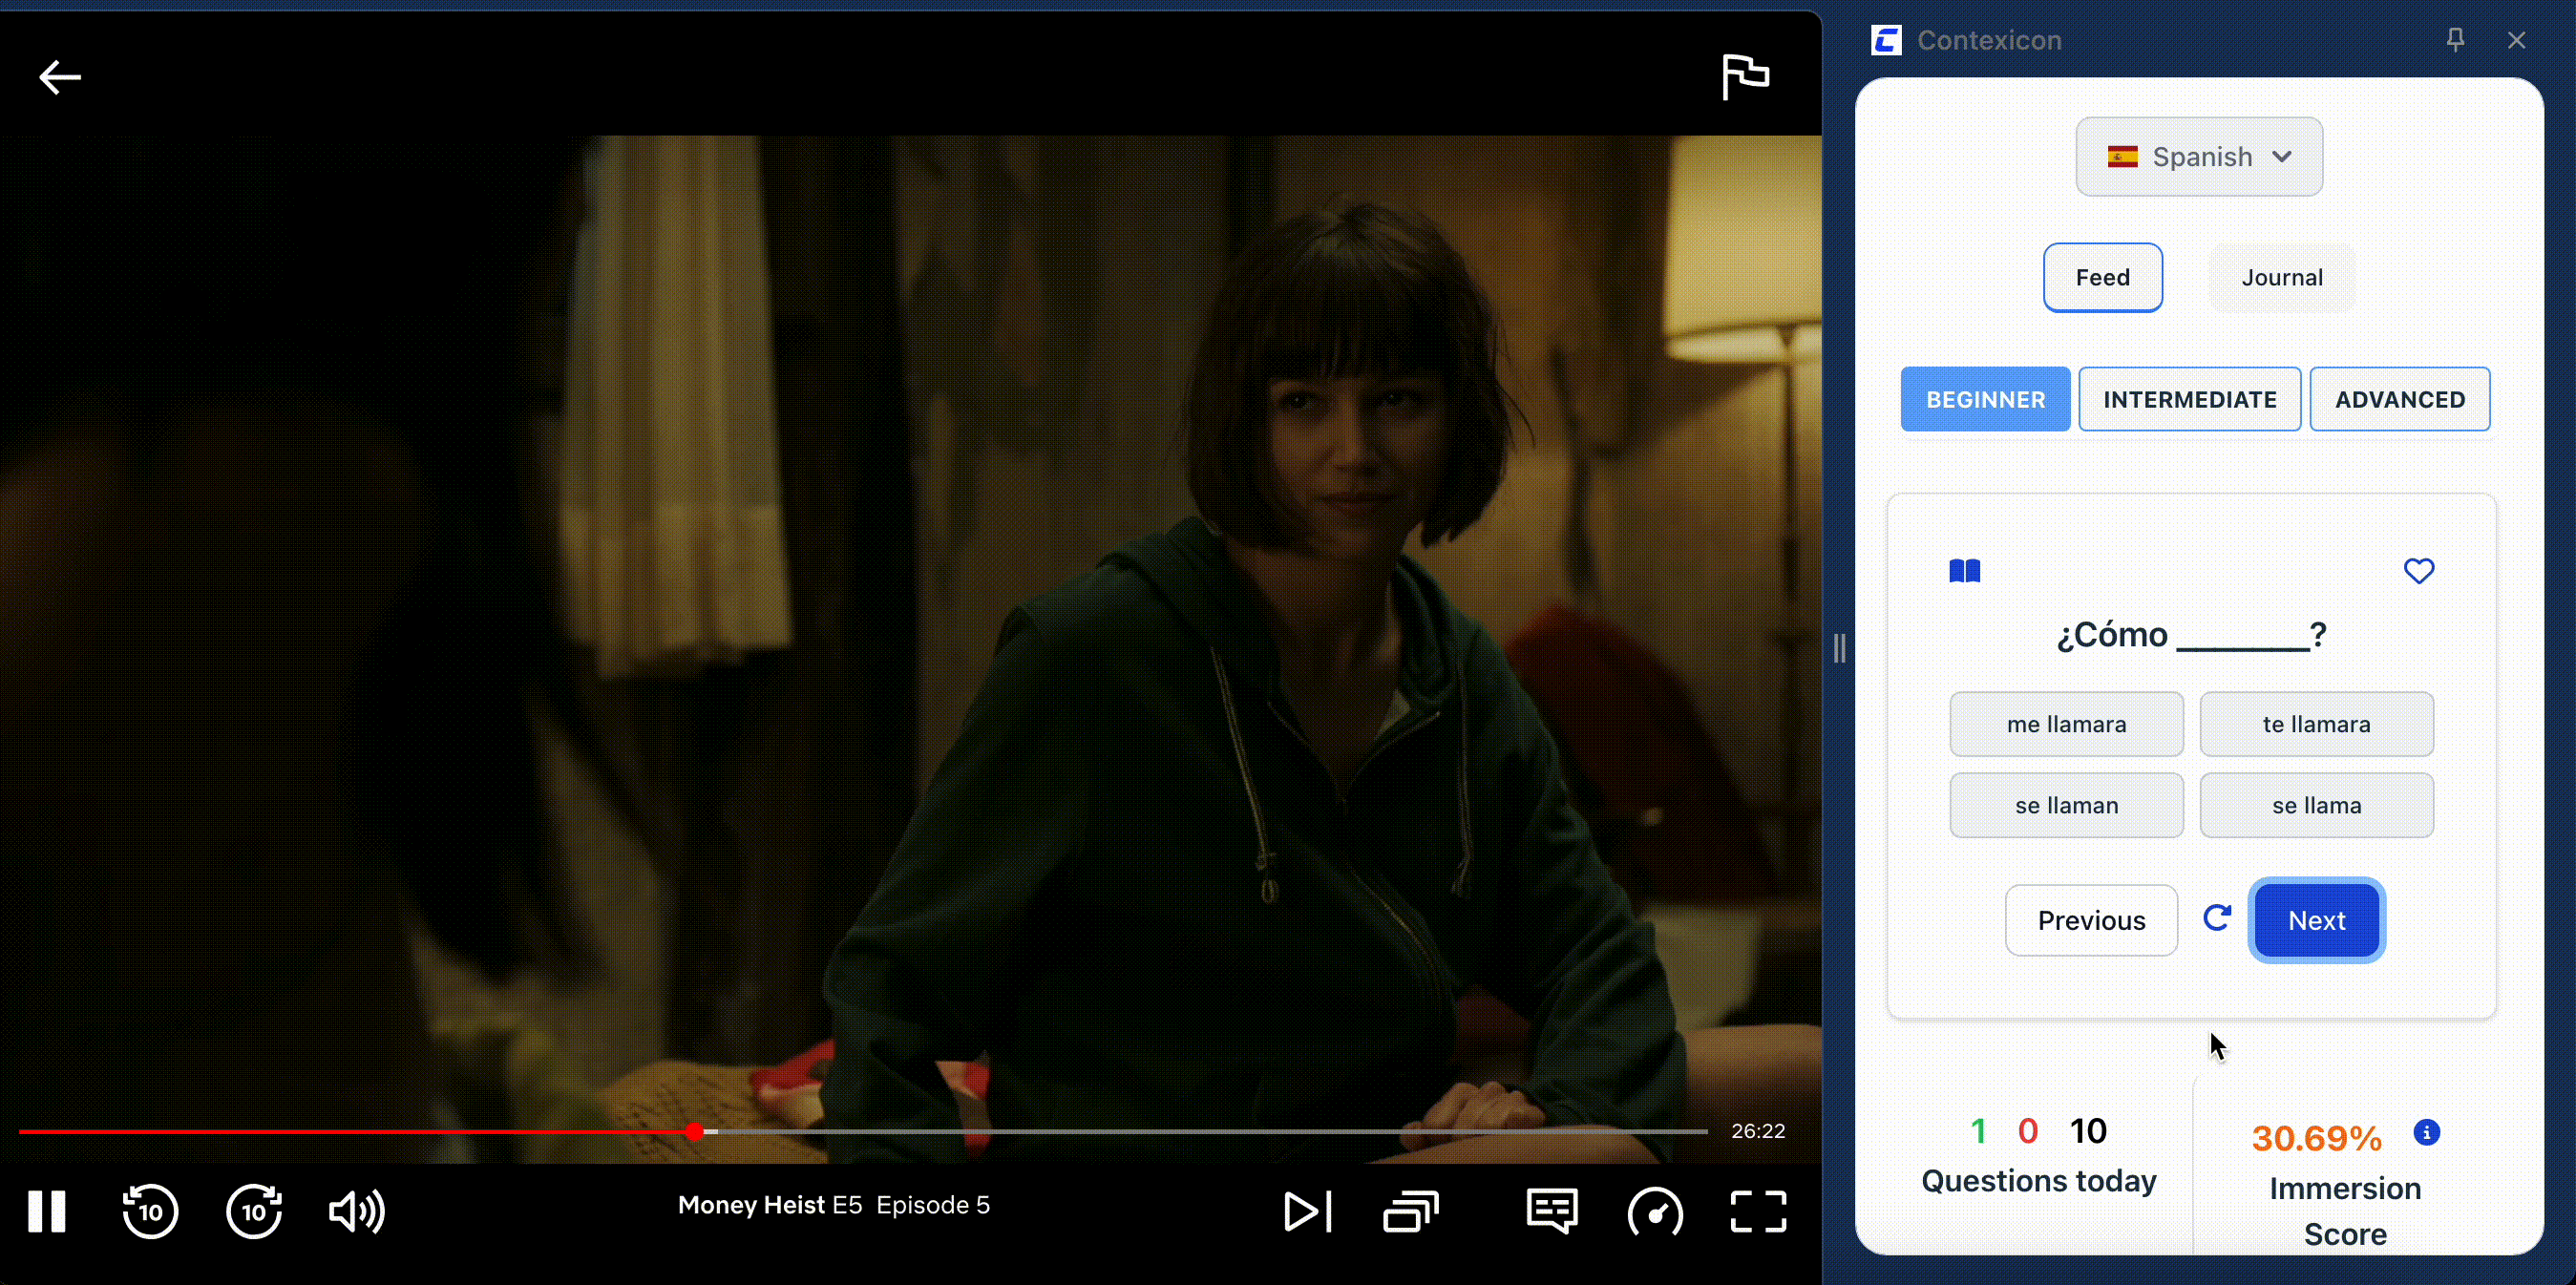The width and height of the screenshot is (2576, 1285).
Task: Click the open book icon on card
Action: pos(1965,571)
